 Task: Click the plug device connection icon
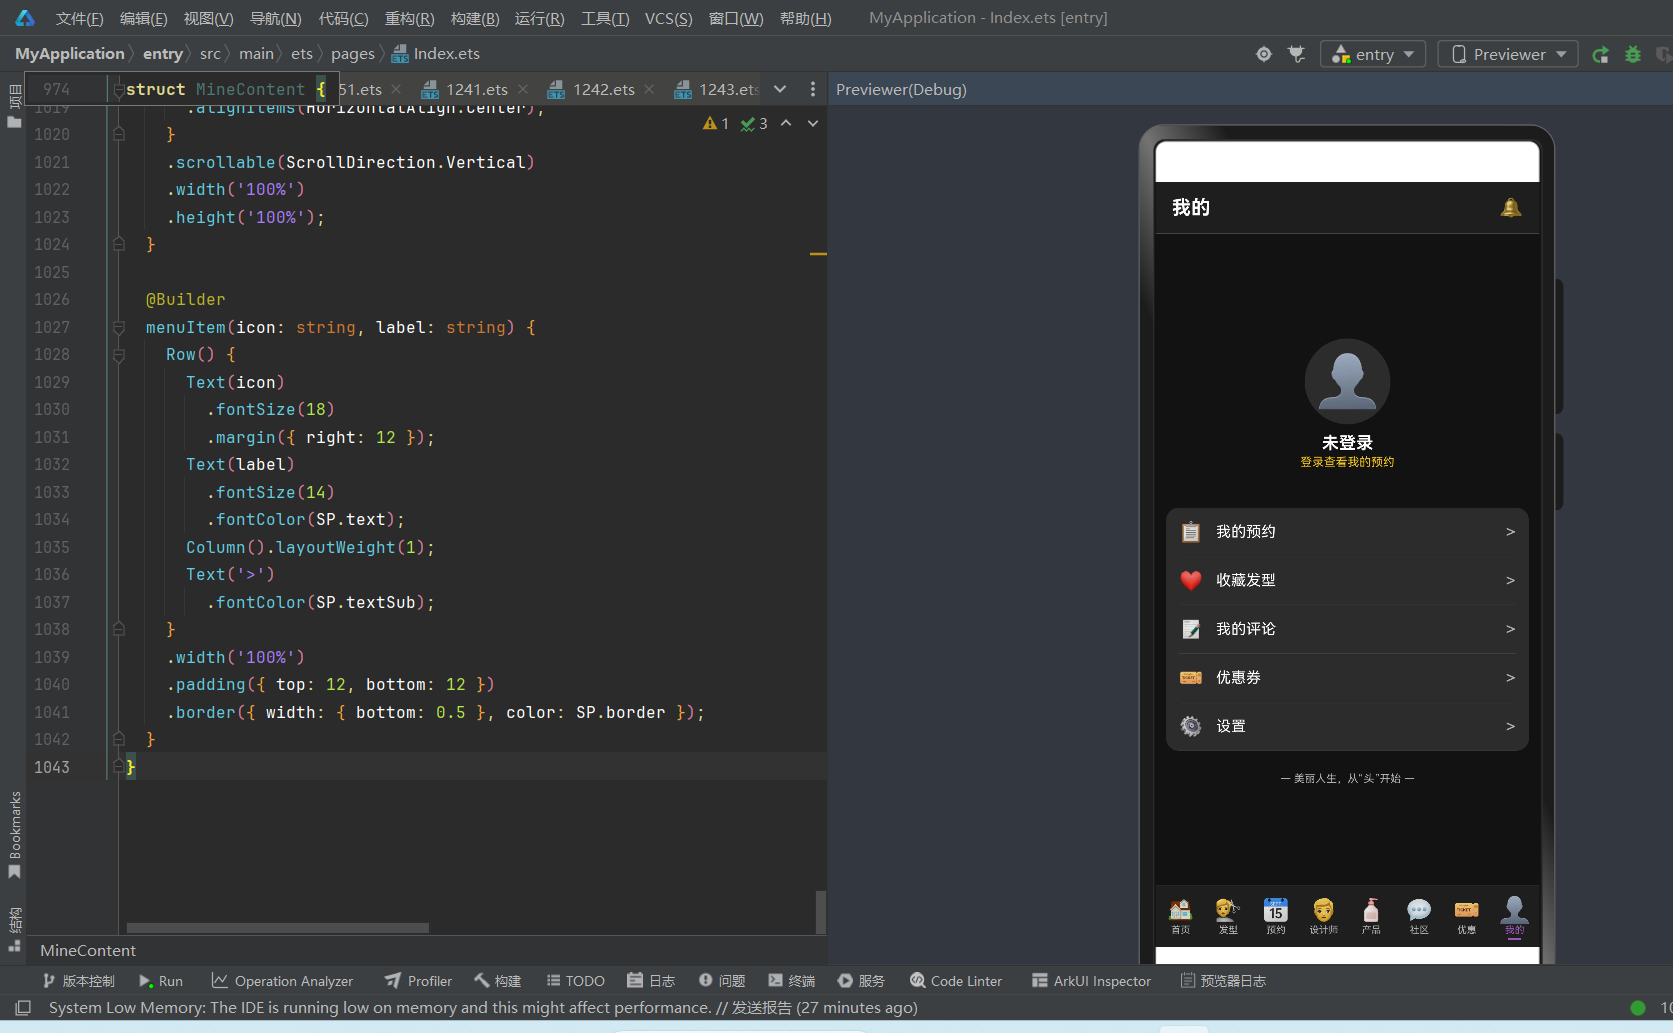[x=1297, y=54]
